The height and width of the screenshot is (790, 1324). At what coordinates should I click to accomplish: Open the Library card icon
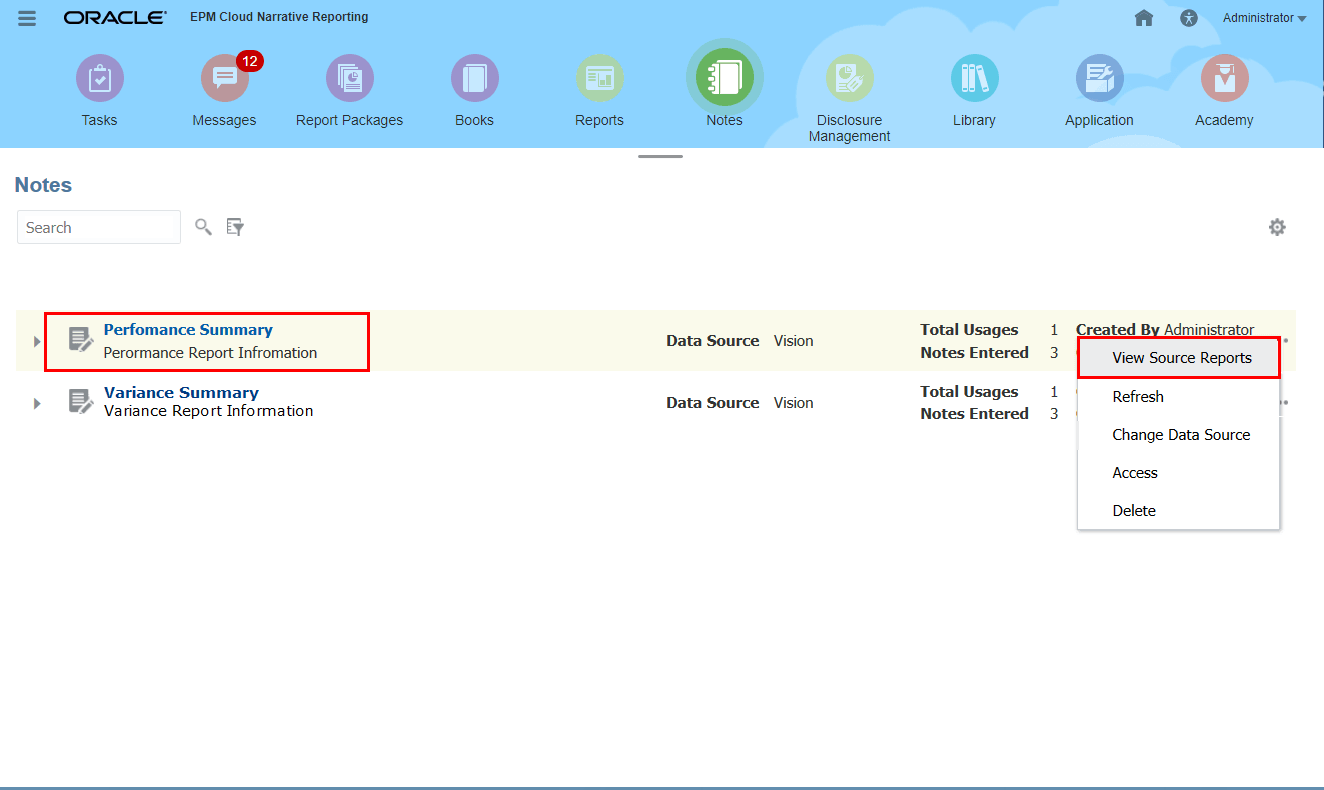click(x=974, y=78)
